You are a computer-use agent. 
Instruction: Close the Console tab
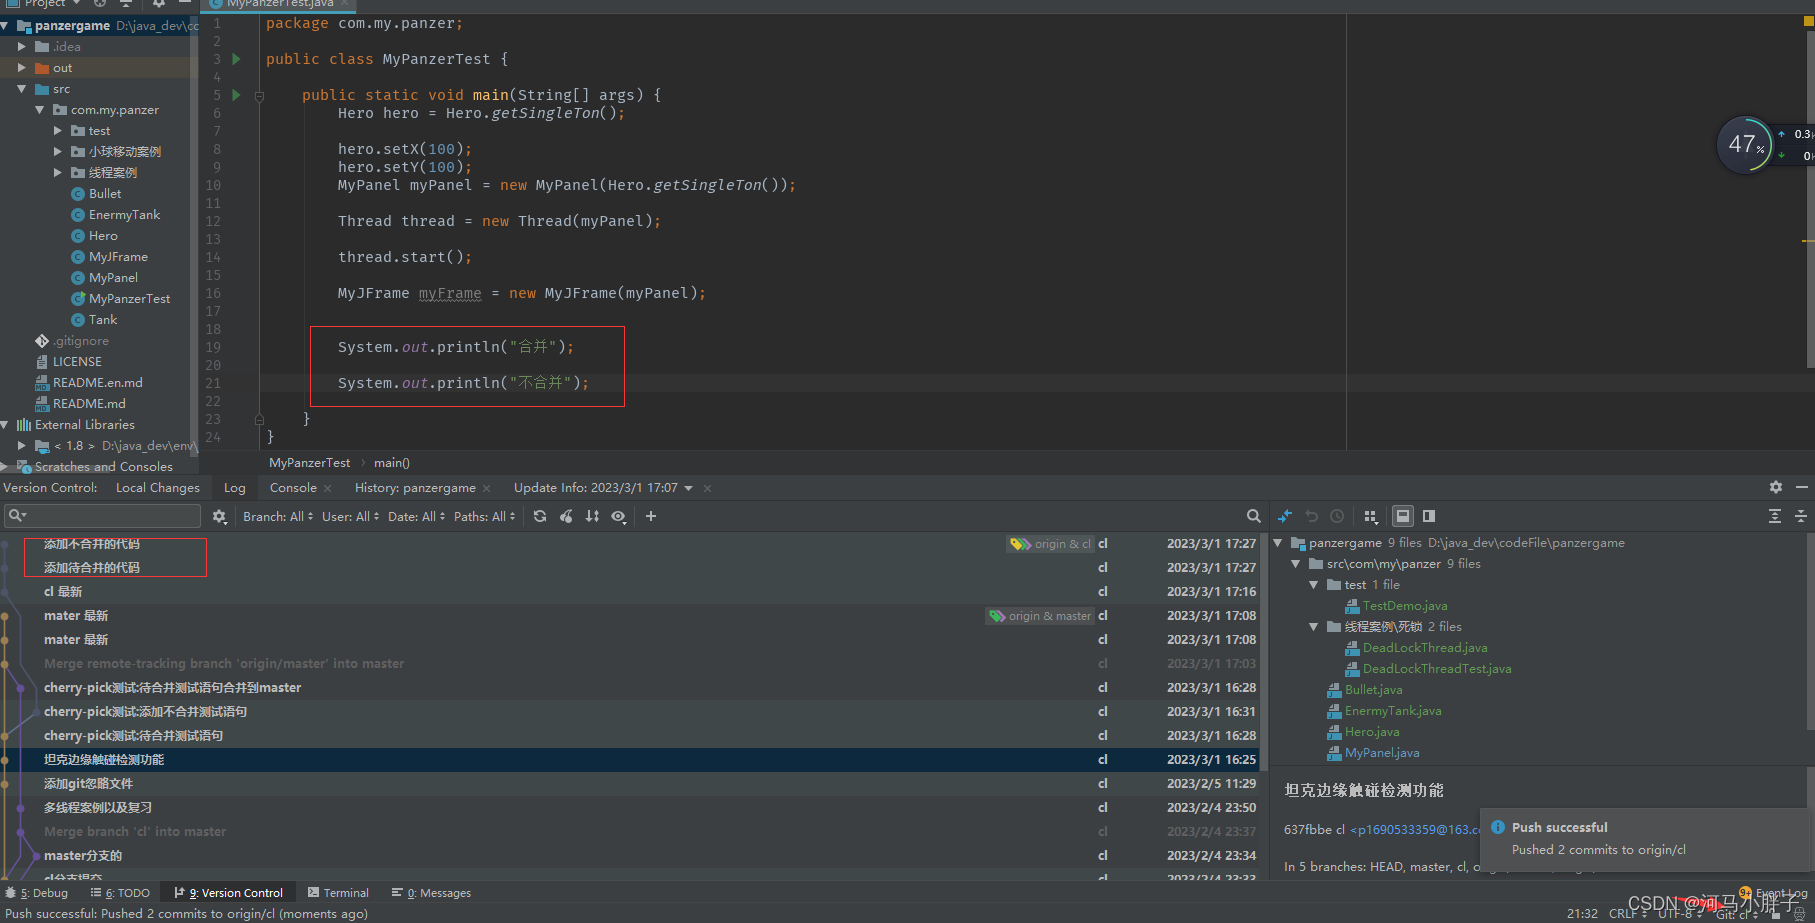tap(327, 488)
